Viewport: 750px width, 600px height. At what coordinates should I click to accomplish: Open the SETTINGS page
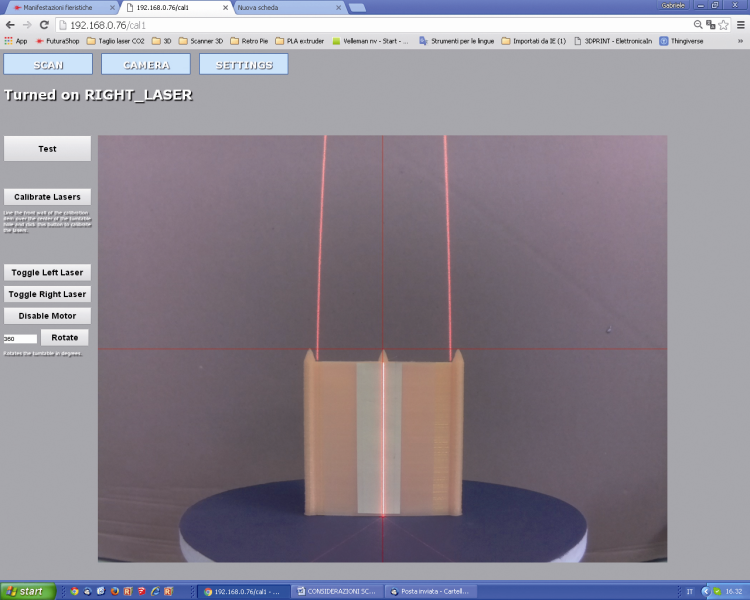[244, 64]
